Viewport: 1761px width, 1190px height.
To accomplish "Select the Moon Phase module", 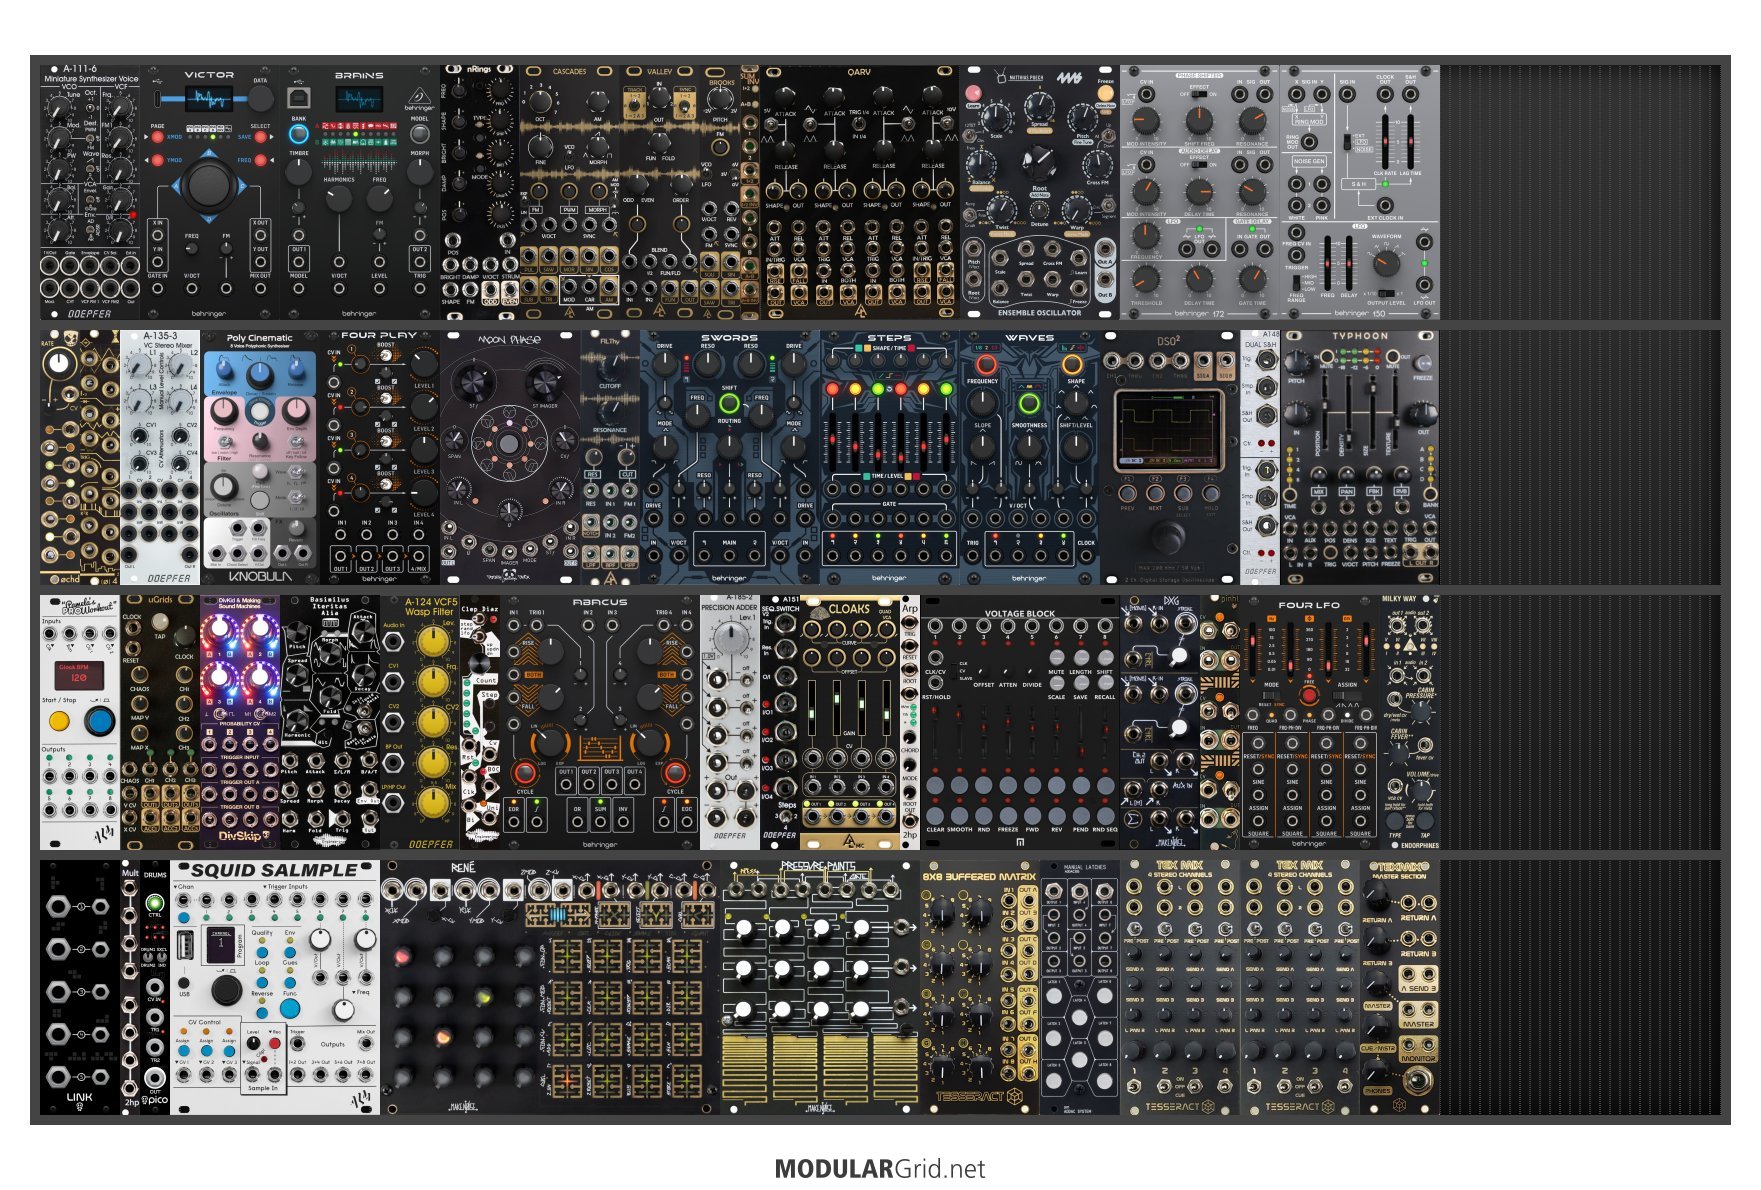I will (x=510, y=458).
